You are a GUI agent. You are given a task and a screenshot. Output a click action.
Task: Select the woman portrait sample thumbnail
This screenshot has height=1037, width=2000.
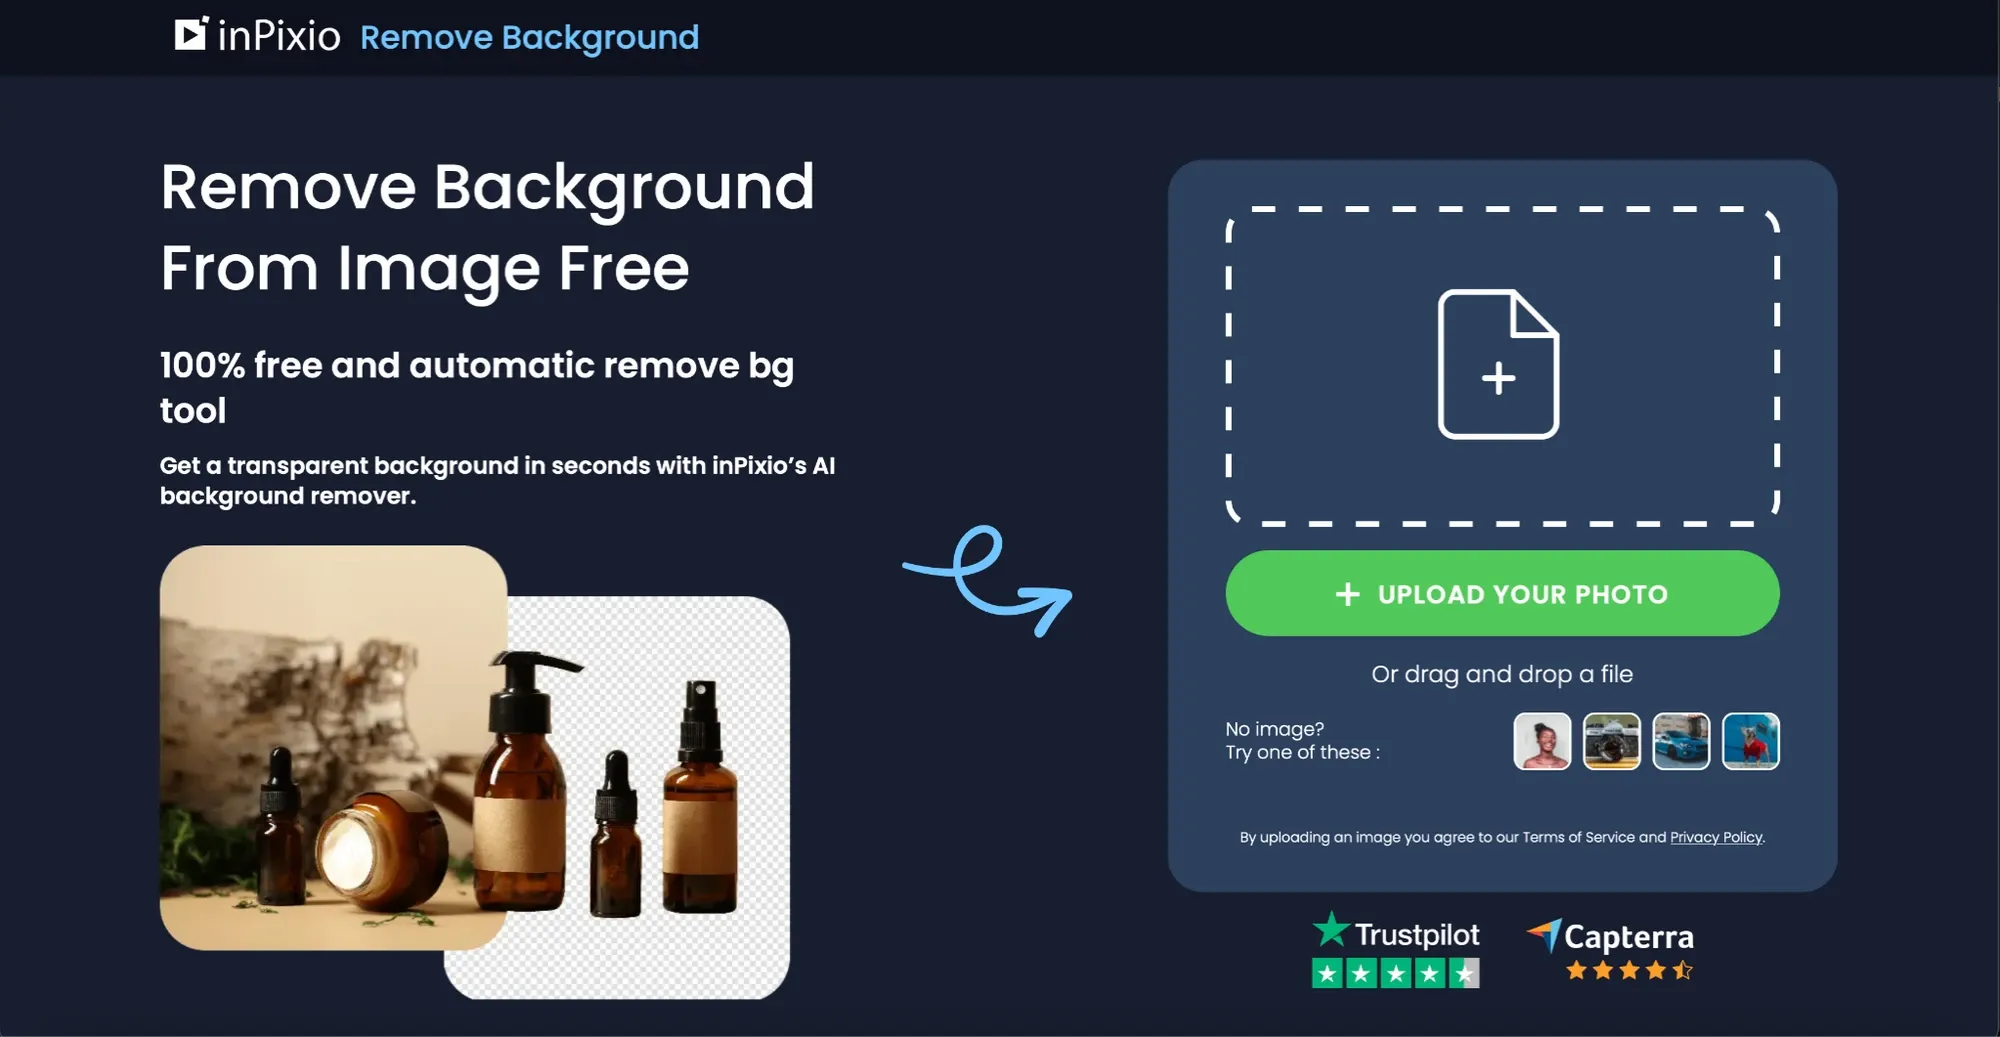click(1542, 741)
